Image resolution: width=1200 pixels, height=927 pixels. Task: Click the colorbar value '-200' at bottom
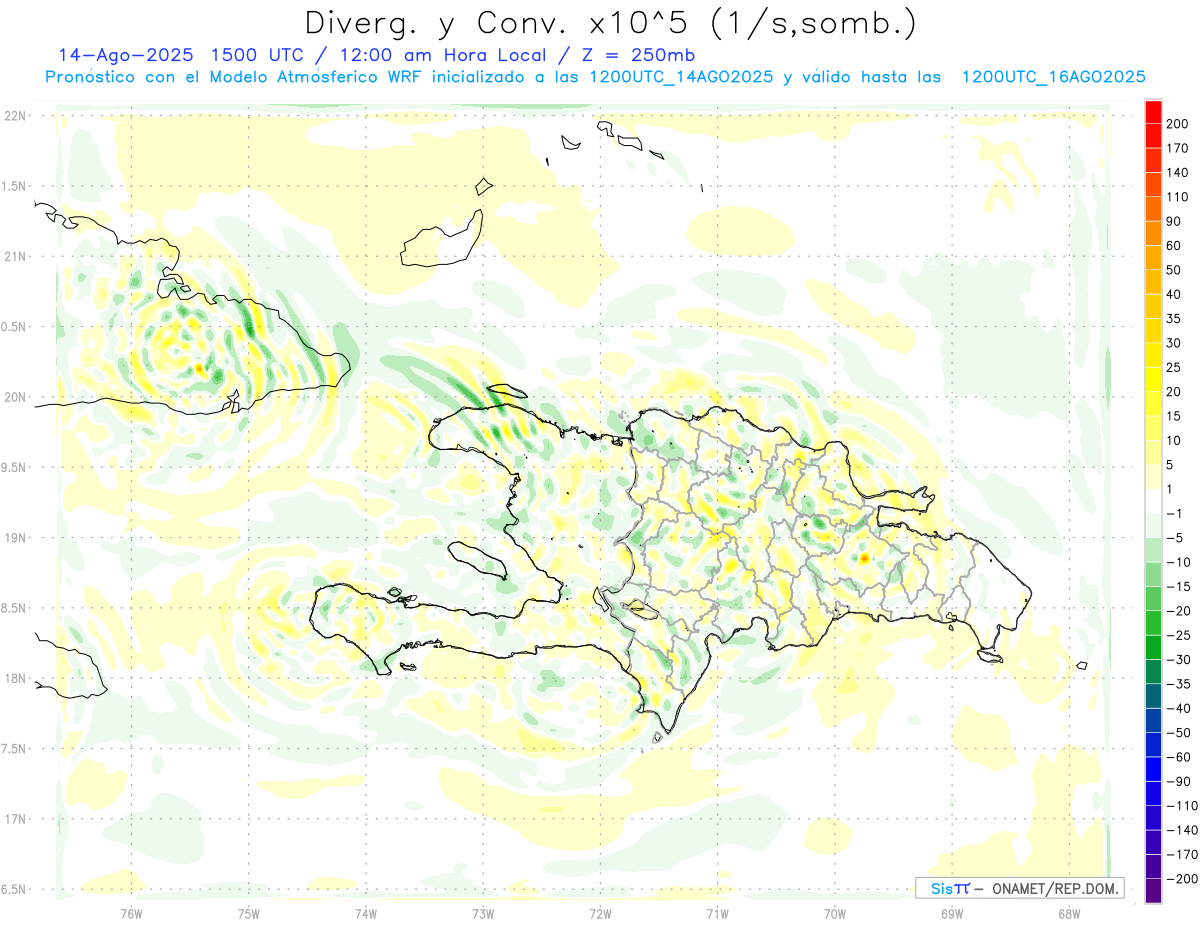coord(1183,879)
